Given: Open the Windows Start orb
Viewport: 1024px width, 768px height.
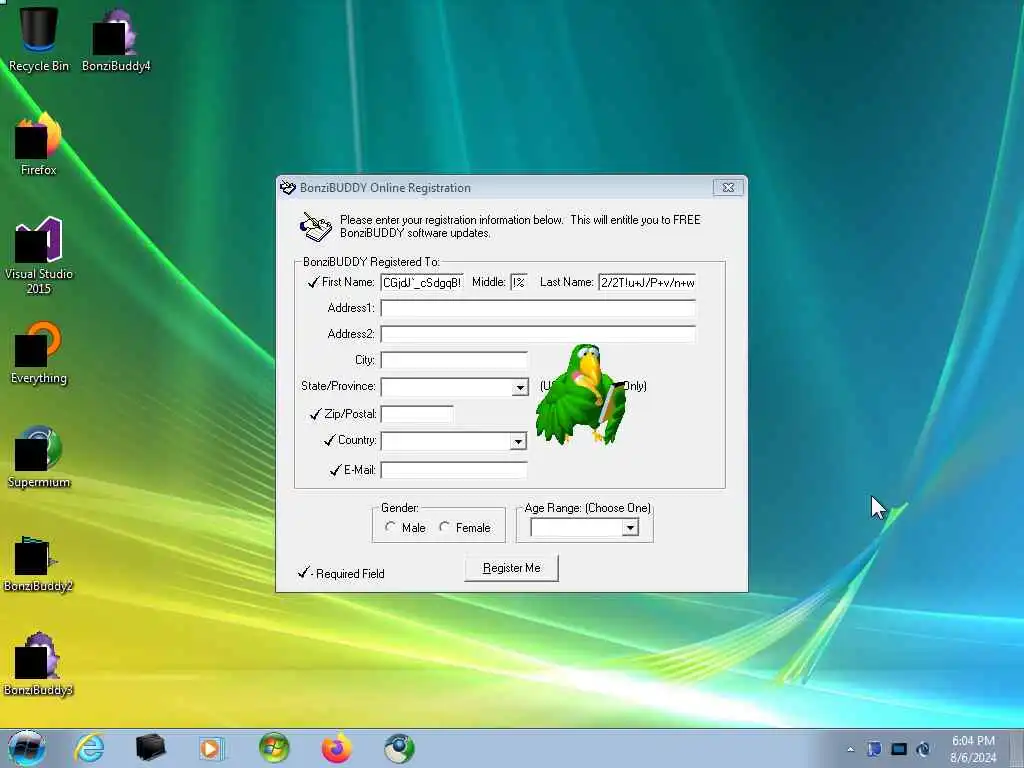Looking at the screenshot, I should pyautogui.click(x=26, y=748).
